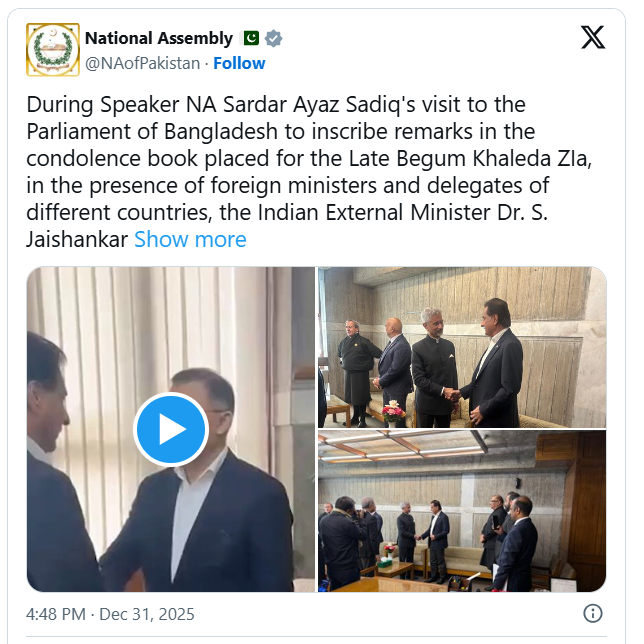Click the word "Jaishankar" in the post
Viewport: 644px width, 644px height.
coord(78,240)
